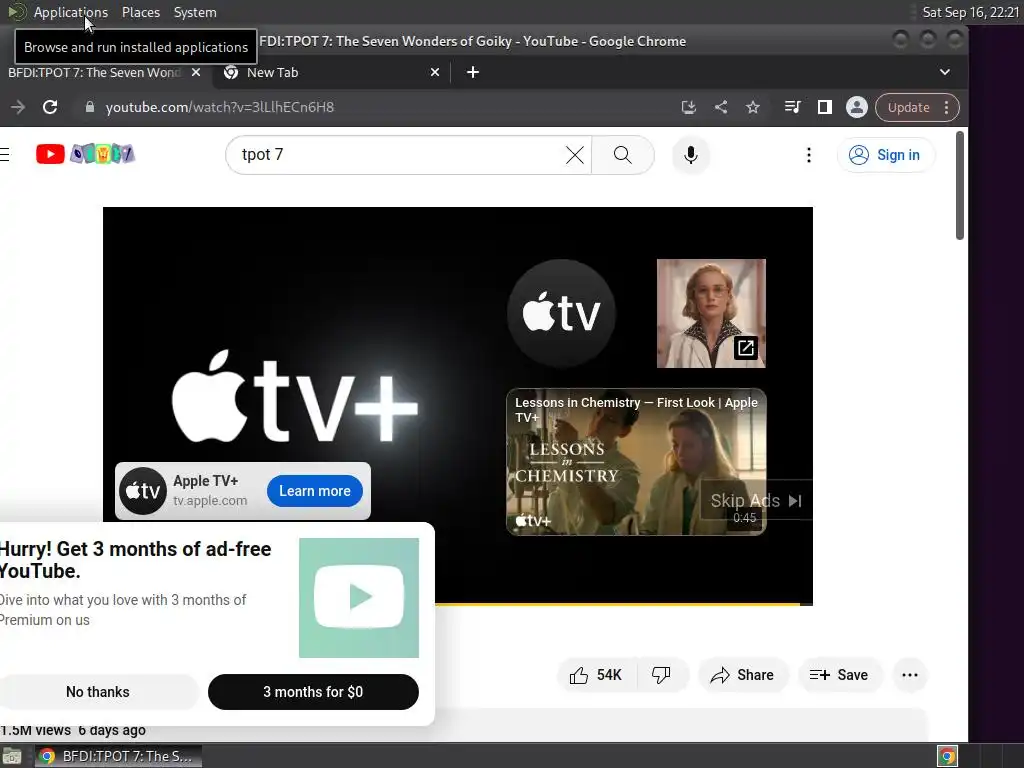Clear the search box text
1024x768 pixels.
point(575,155)
